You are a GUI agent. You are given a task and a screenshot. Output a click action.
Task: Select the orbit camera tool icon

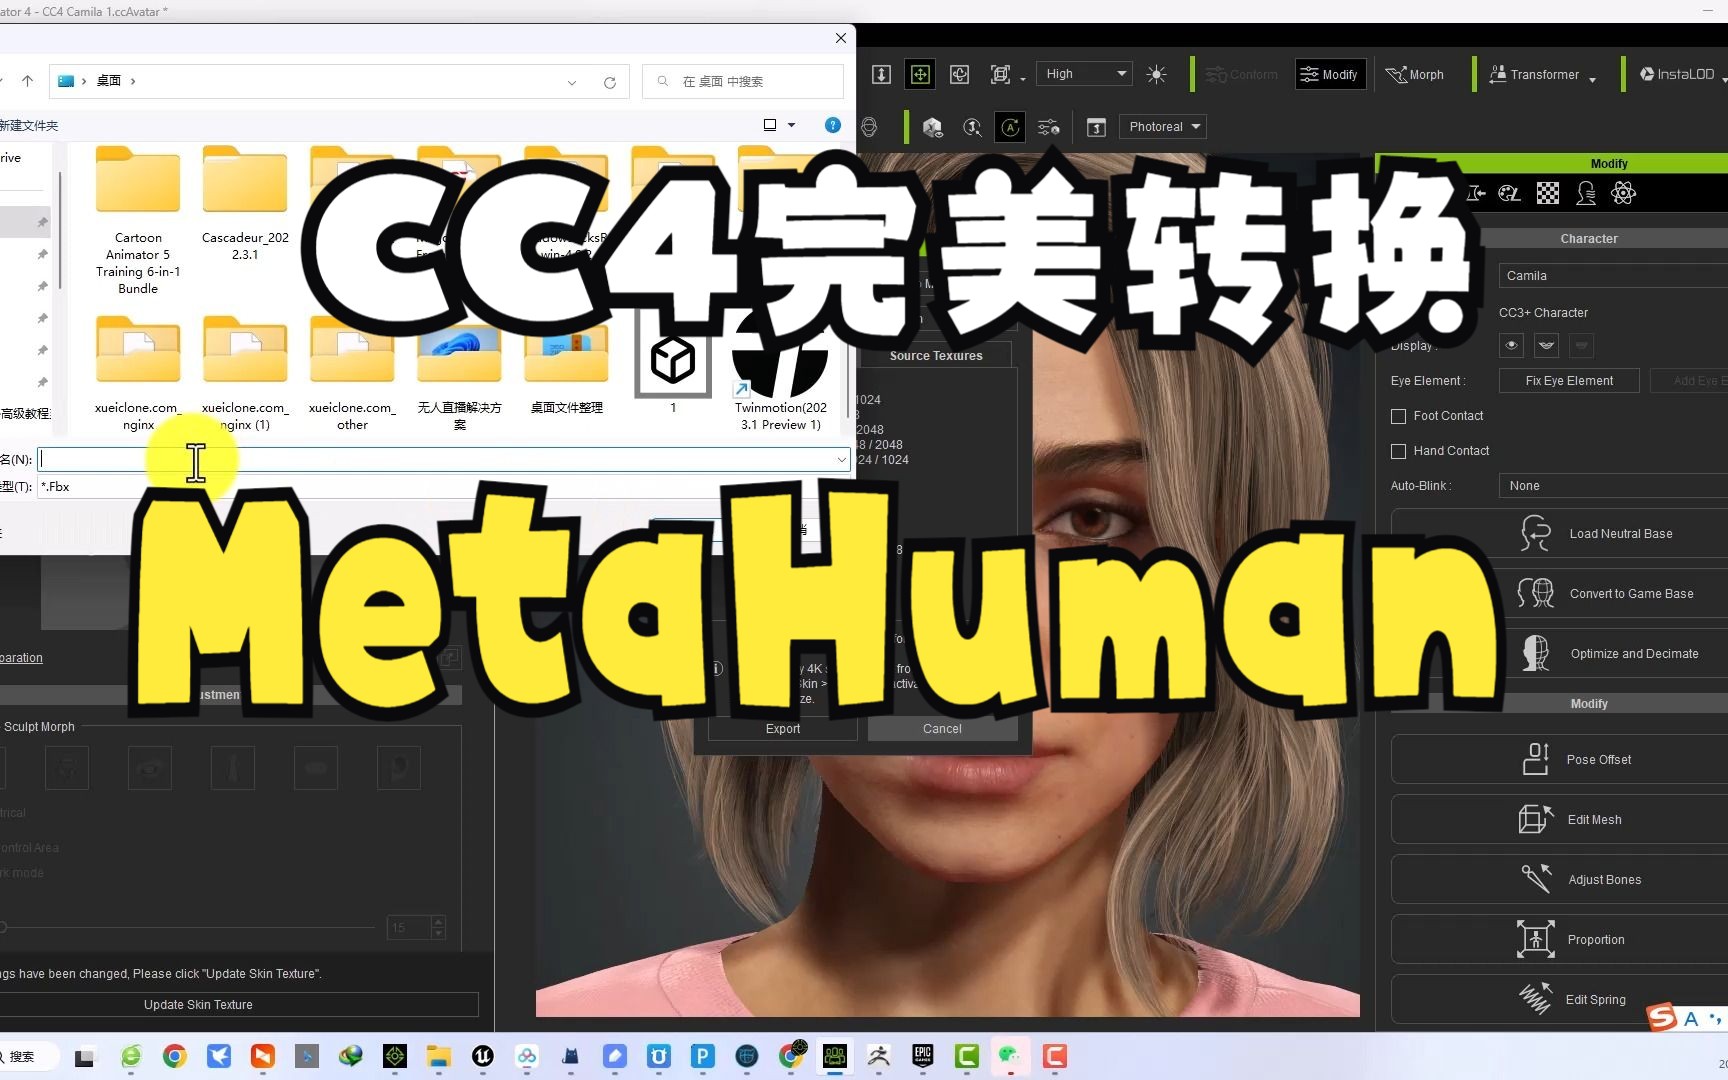(x=959, y=74)
